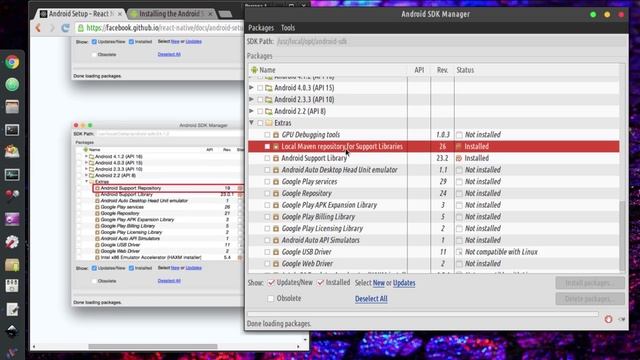Click the 'Not compatible with Linux' status

point(501,252)
